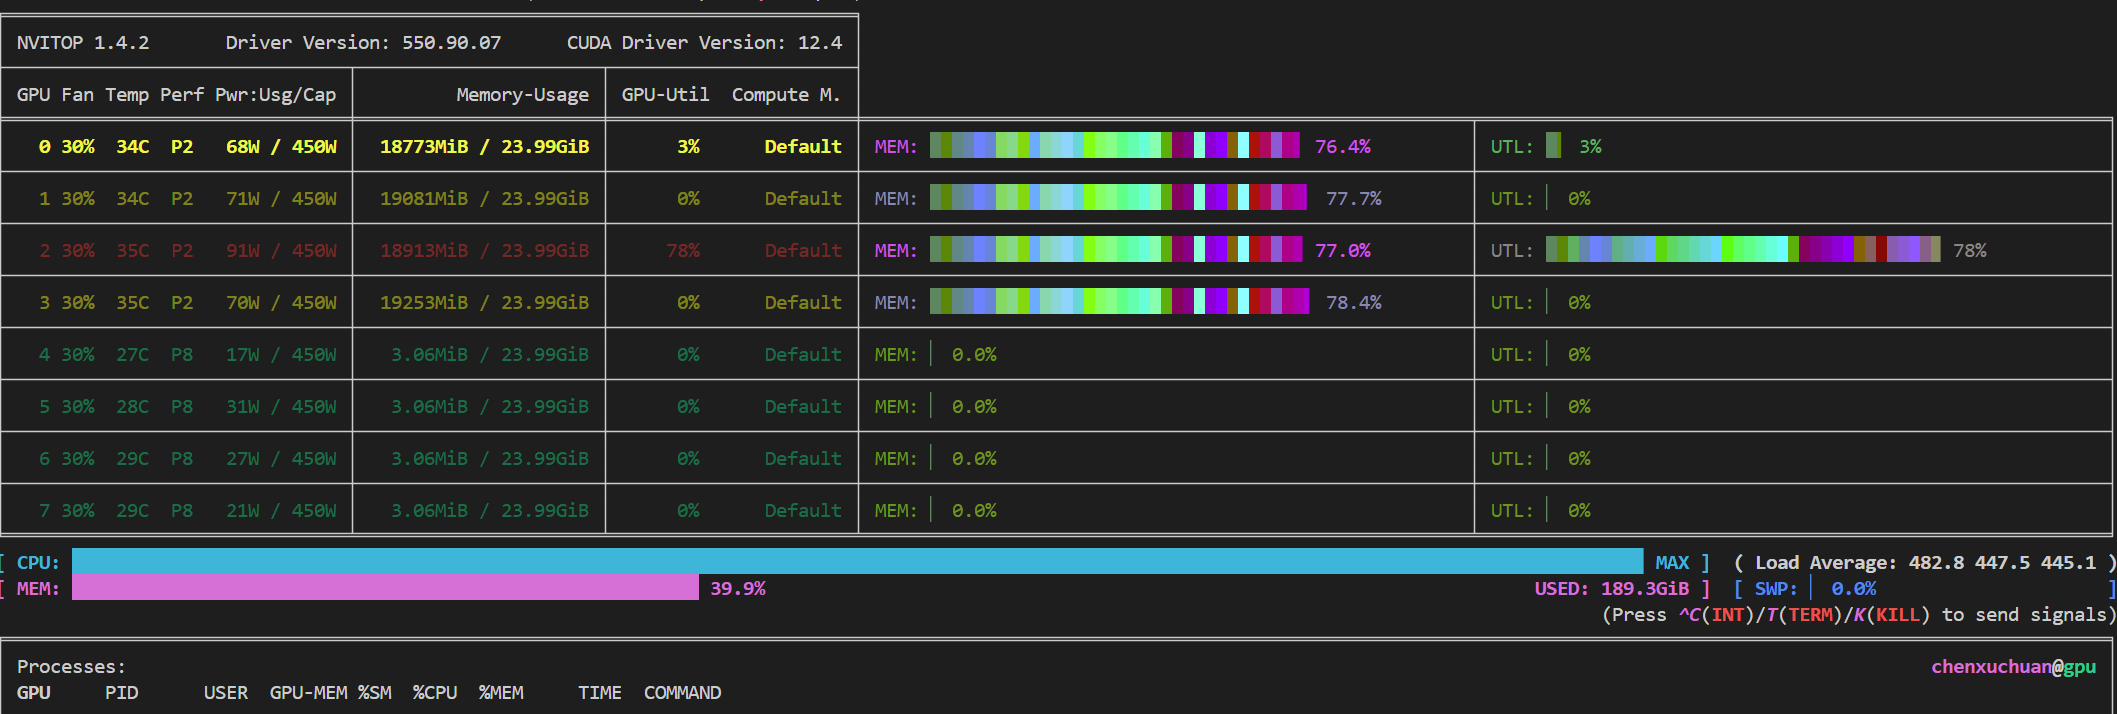Click GPU 2 rainbow UTL bar at 78%
Viewport: 2117px width, 714px height.
coord(1743,250)
